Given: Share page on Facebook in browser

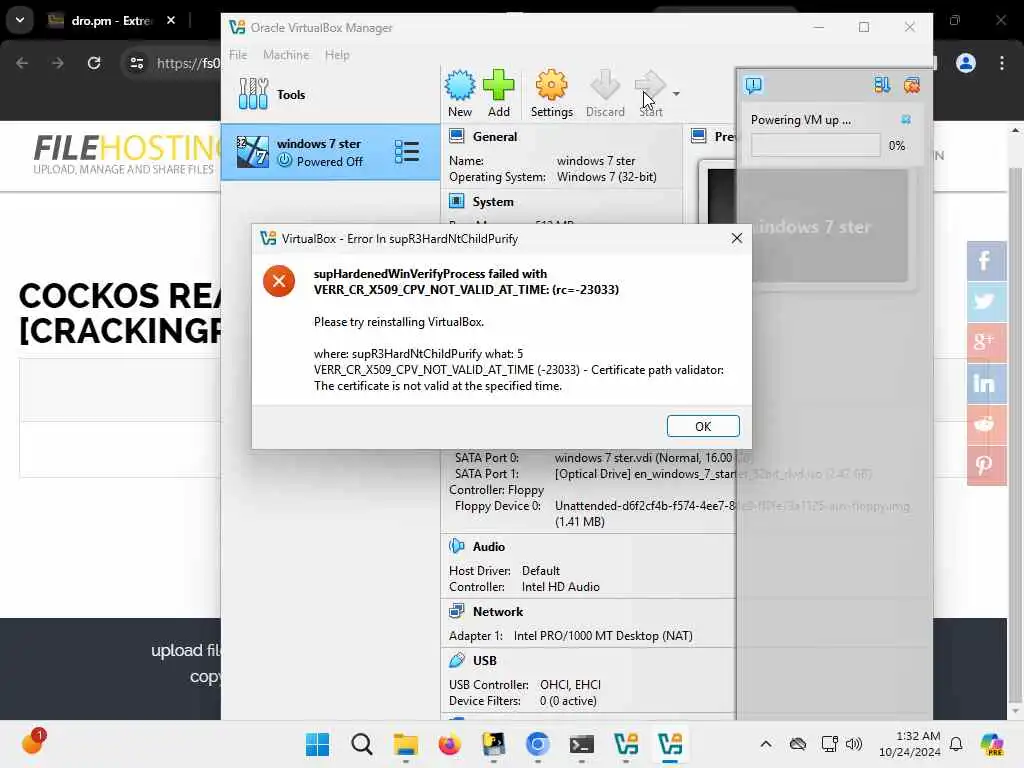Looking at the screenshot, I should (986, 261).
